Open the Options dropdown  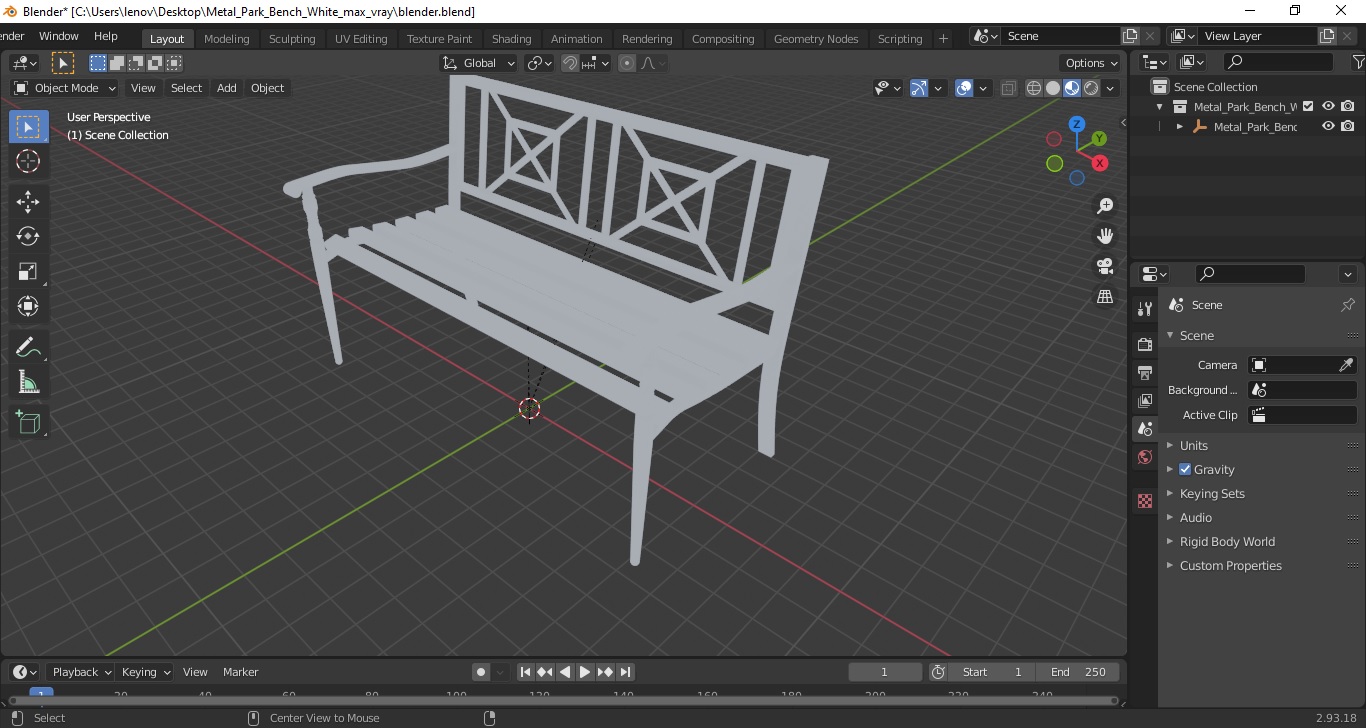coord(1092,63)
